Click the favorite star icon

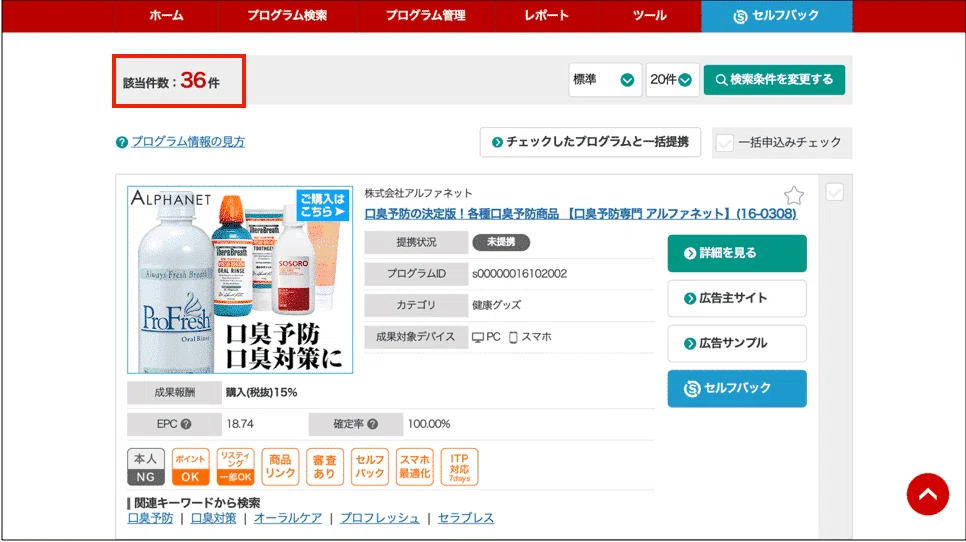(793, 195)
